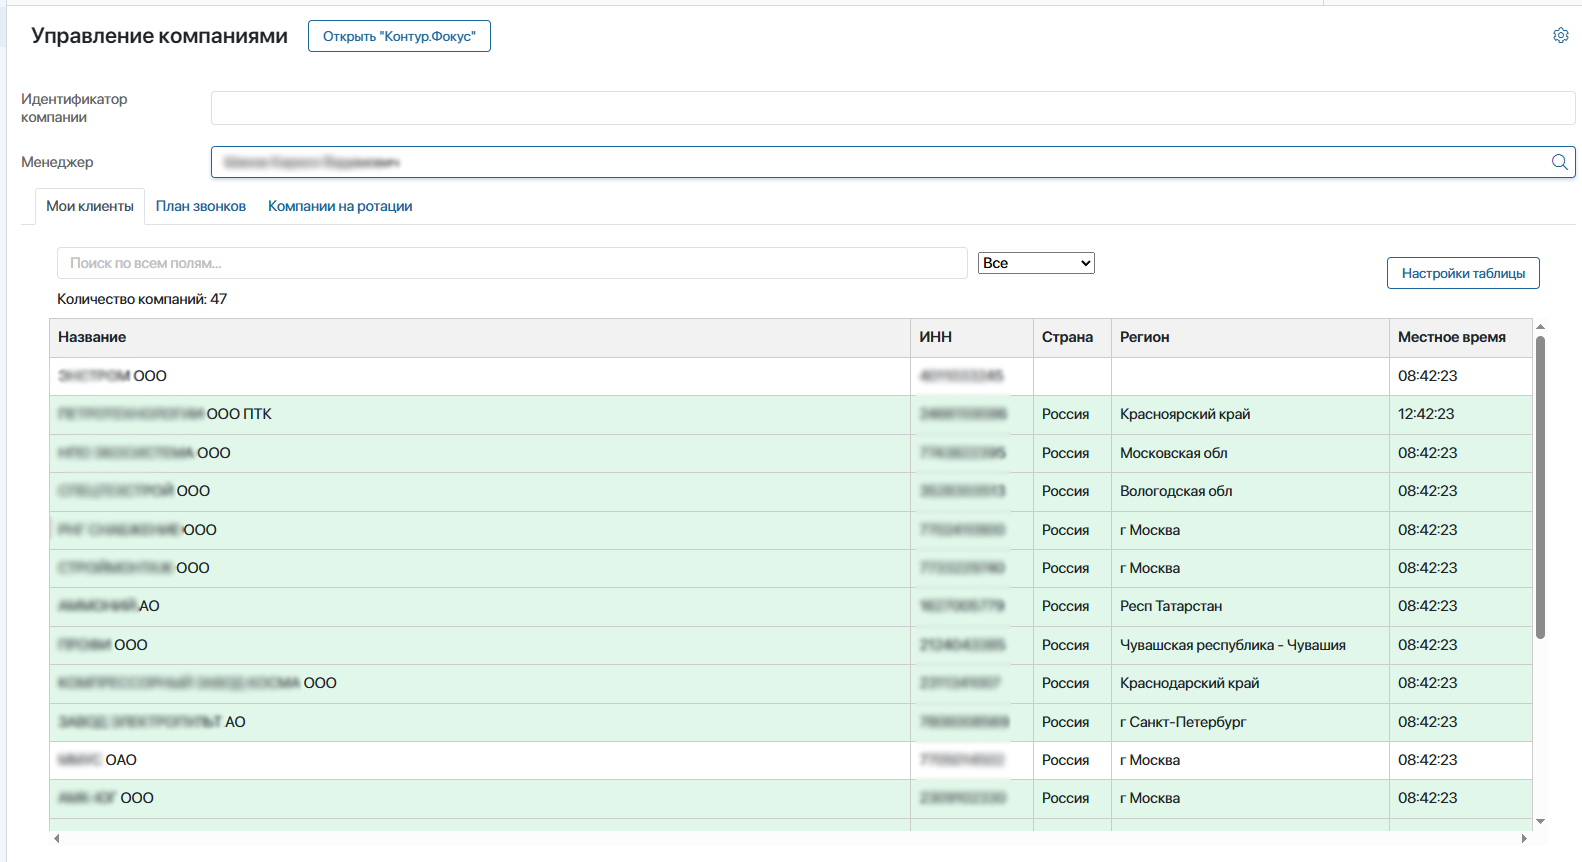Viewport: 1582px width, 862px height.
Task: Sort by the "Название" column header
Action: click(x=92, y=337)
